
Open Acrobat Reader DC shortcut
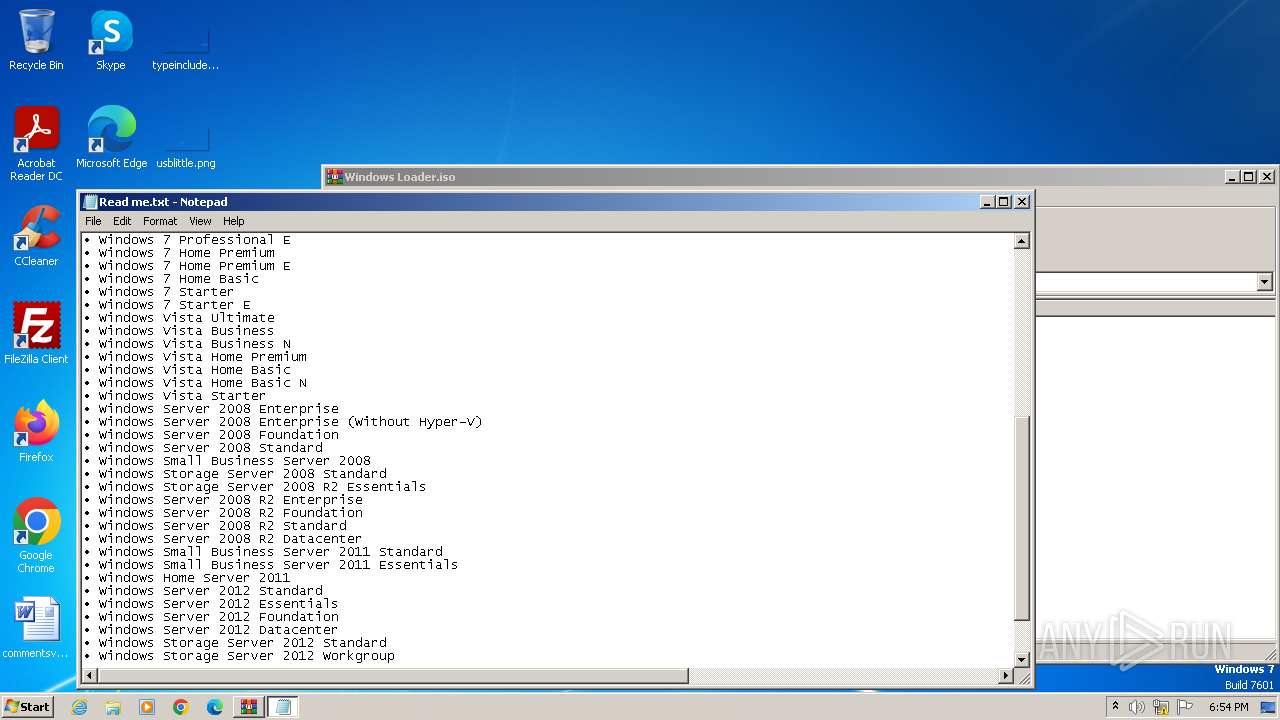(36, 144)
